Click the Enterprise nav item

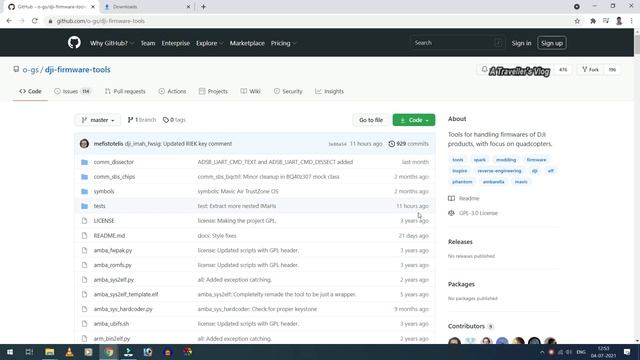[x=176, y=43]
